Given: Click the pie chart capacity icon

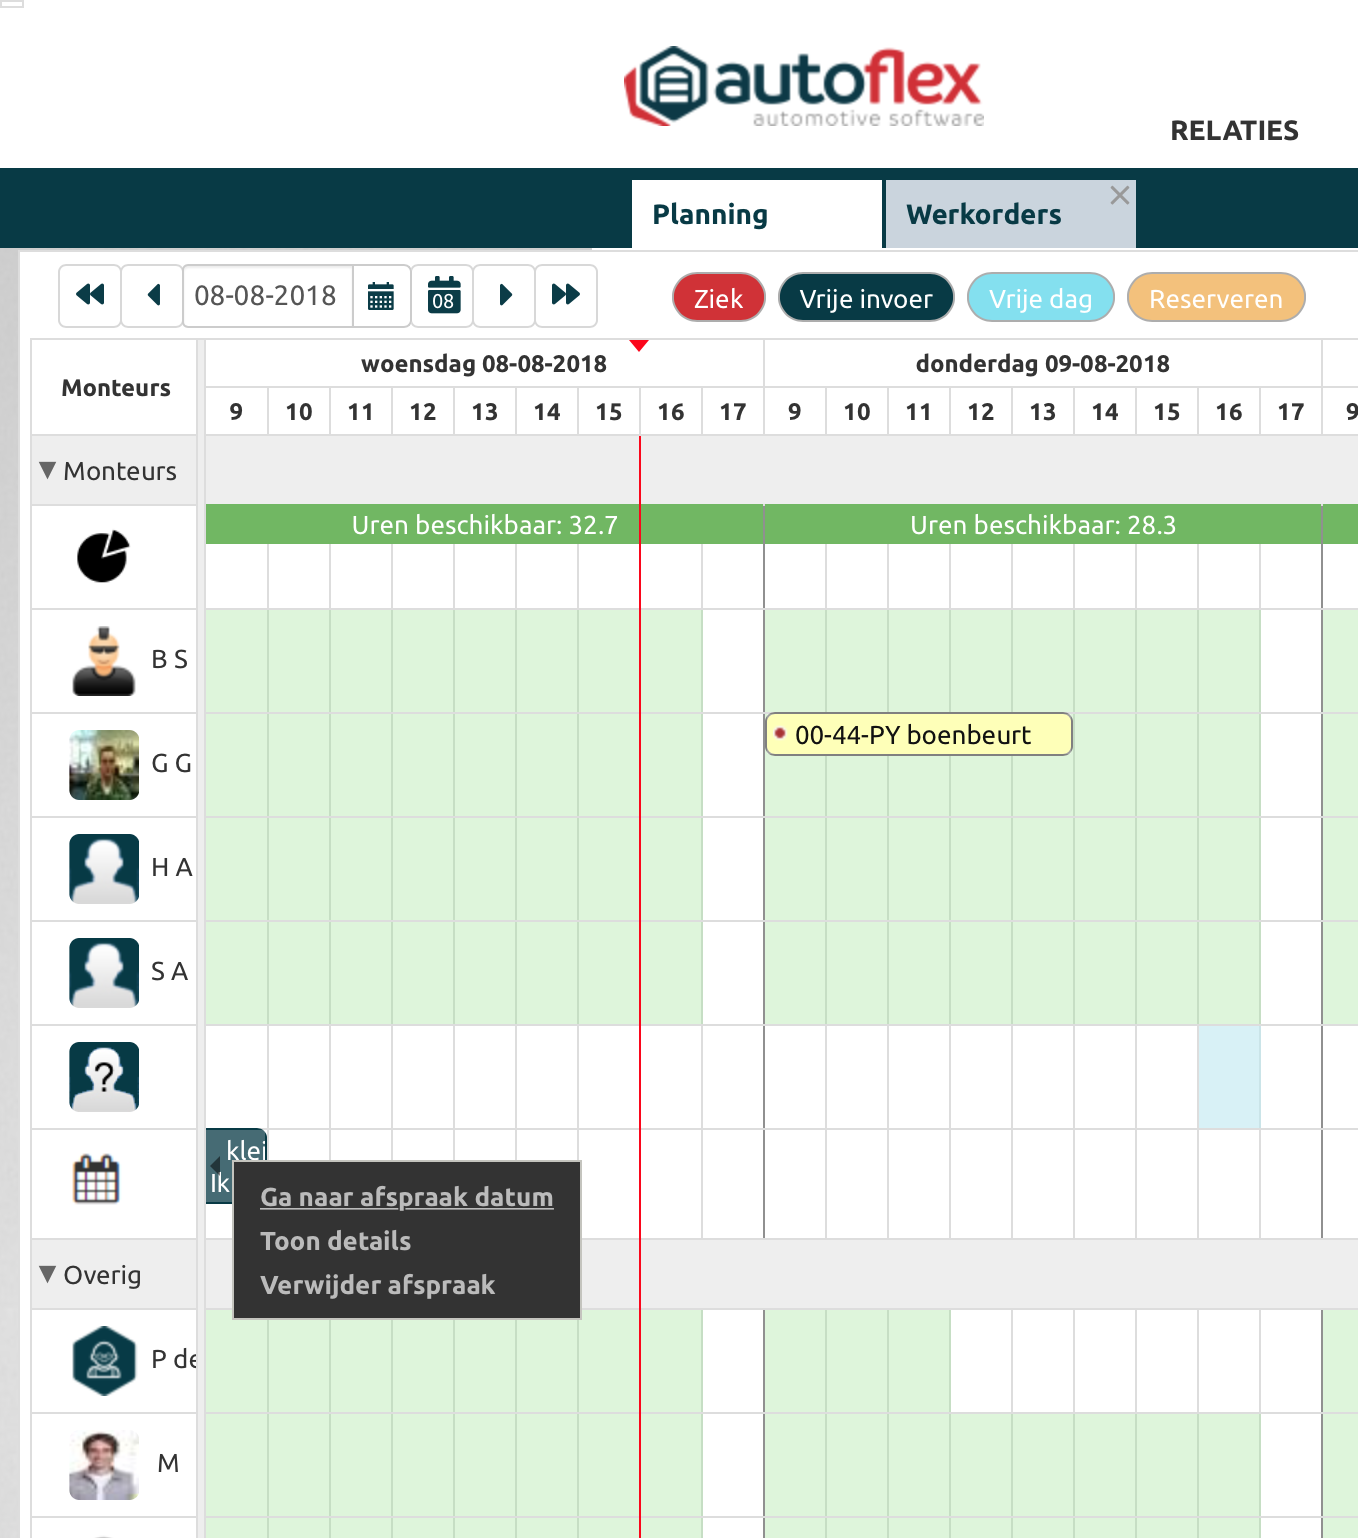Looking at the screenshot, I should [x=103, y=556].
